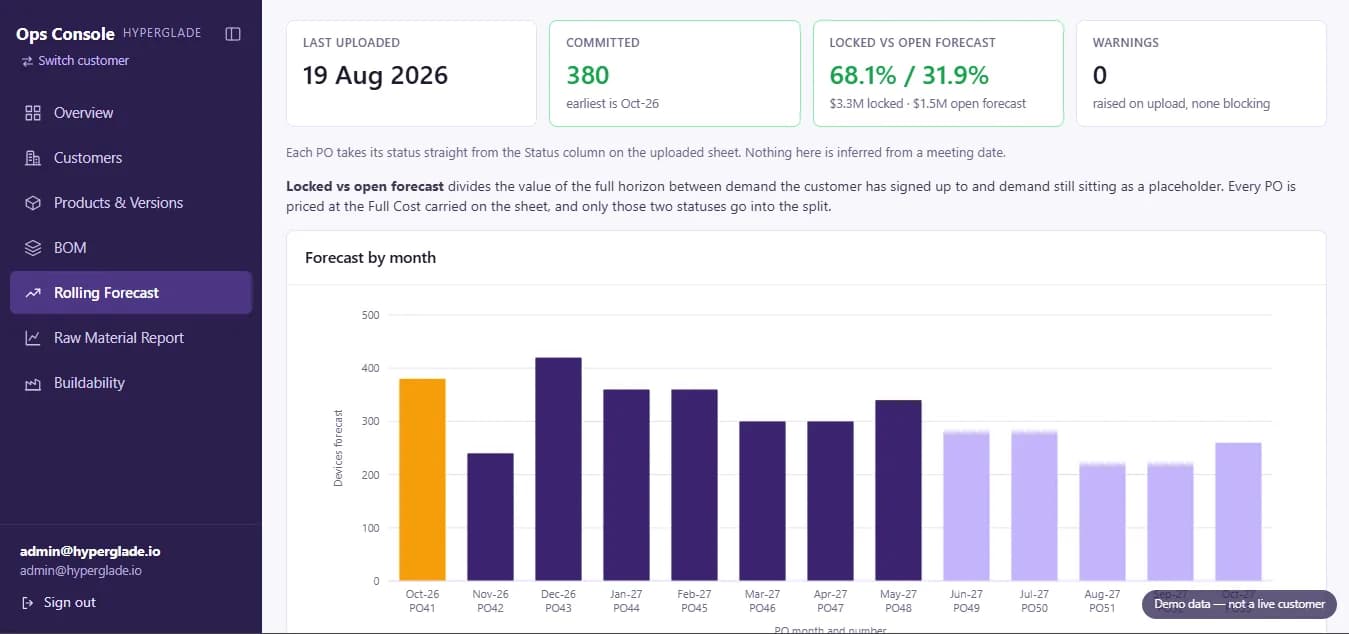Screen dimensions: 1349x634
Task: Select the Feb-27 PO45 chart bar
Action: (x=694, y=485)
